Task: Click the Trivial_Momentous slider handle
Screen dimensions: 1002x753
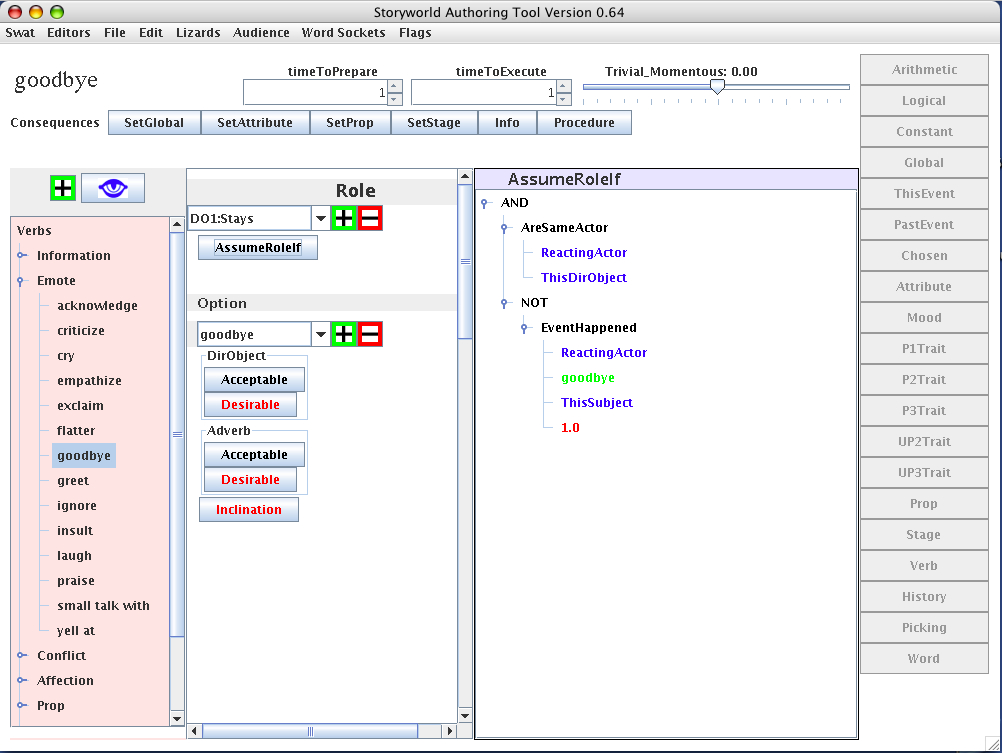Action: coord(717,87)
